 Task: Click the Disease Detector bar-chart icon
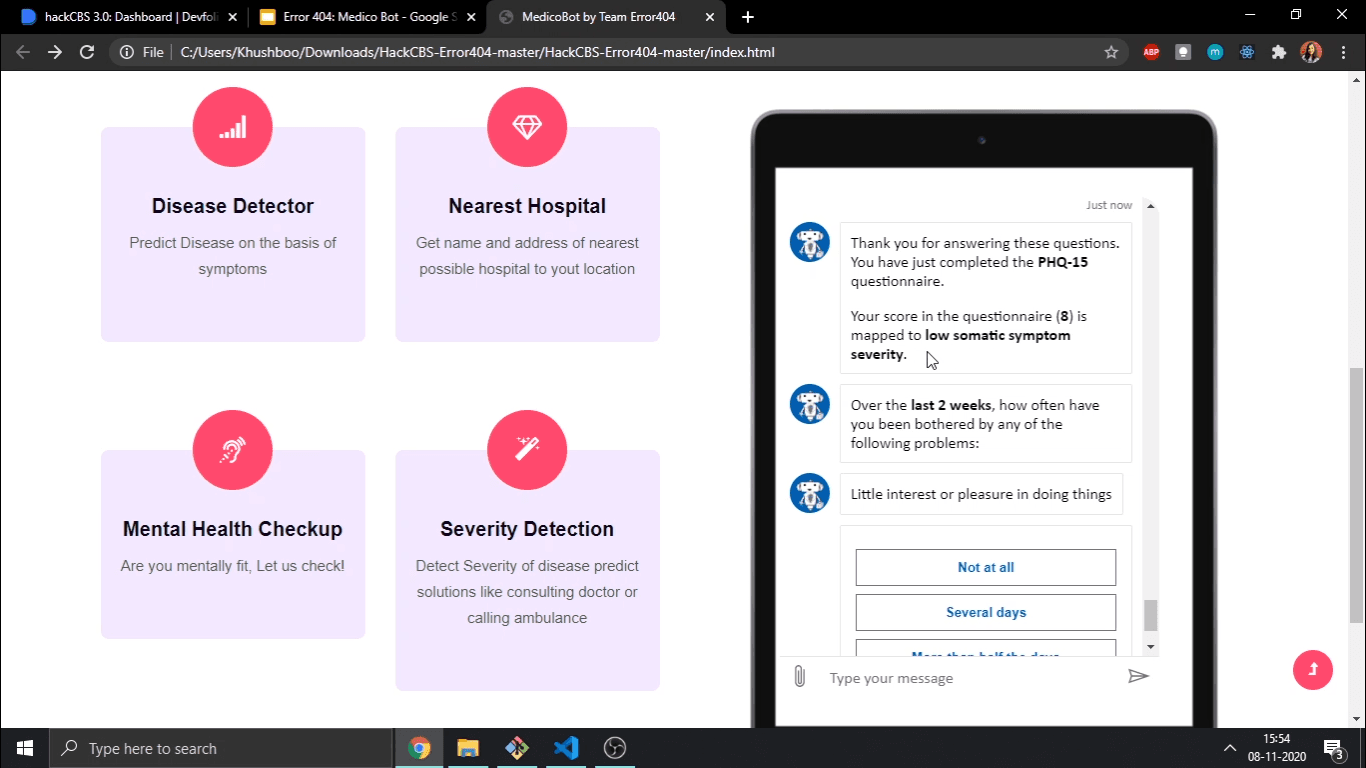pos(233,127)
